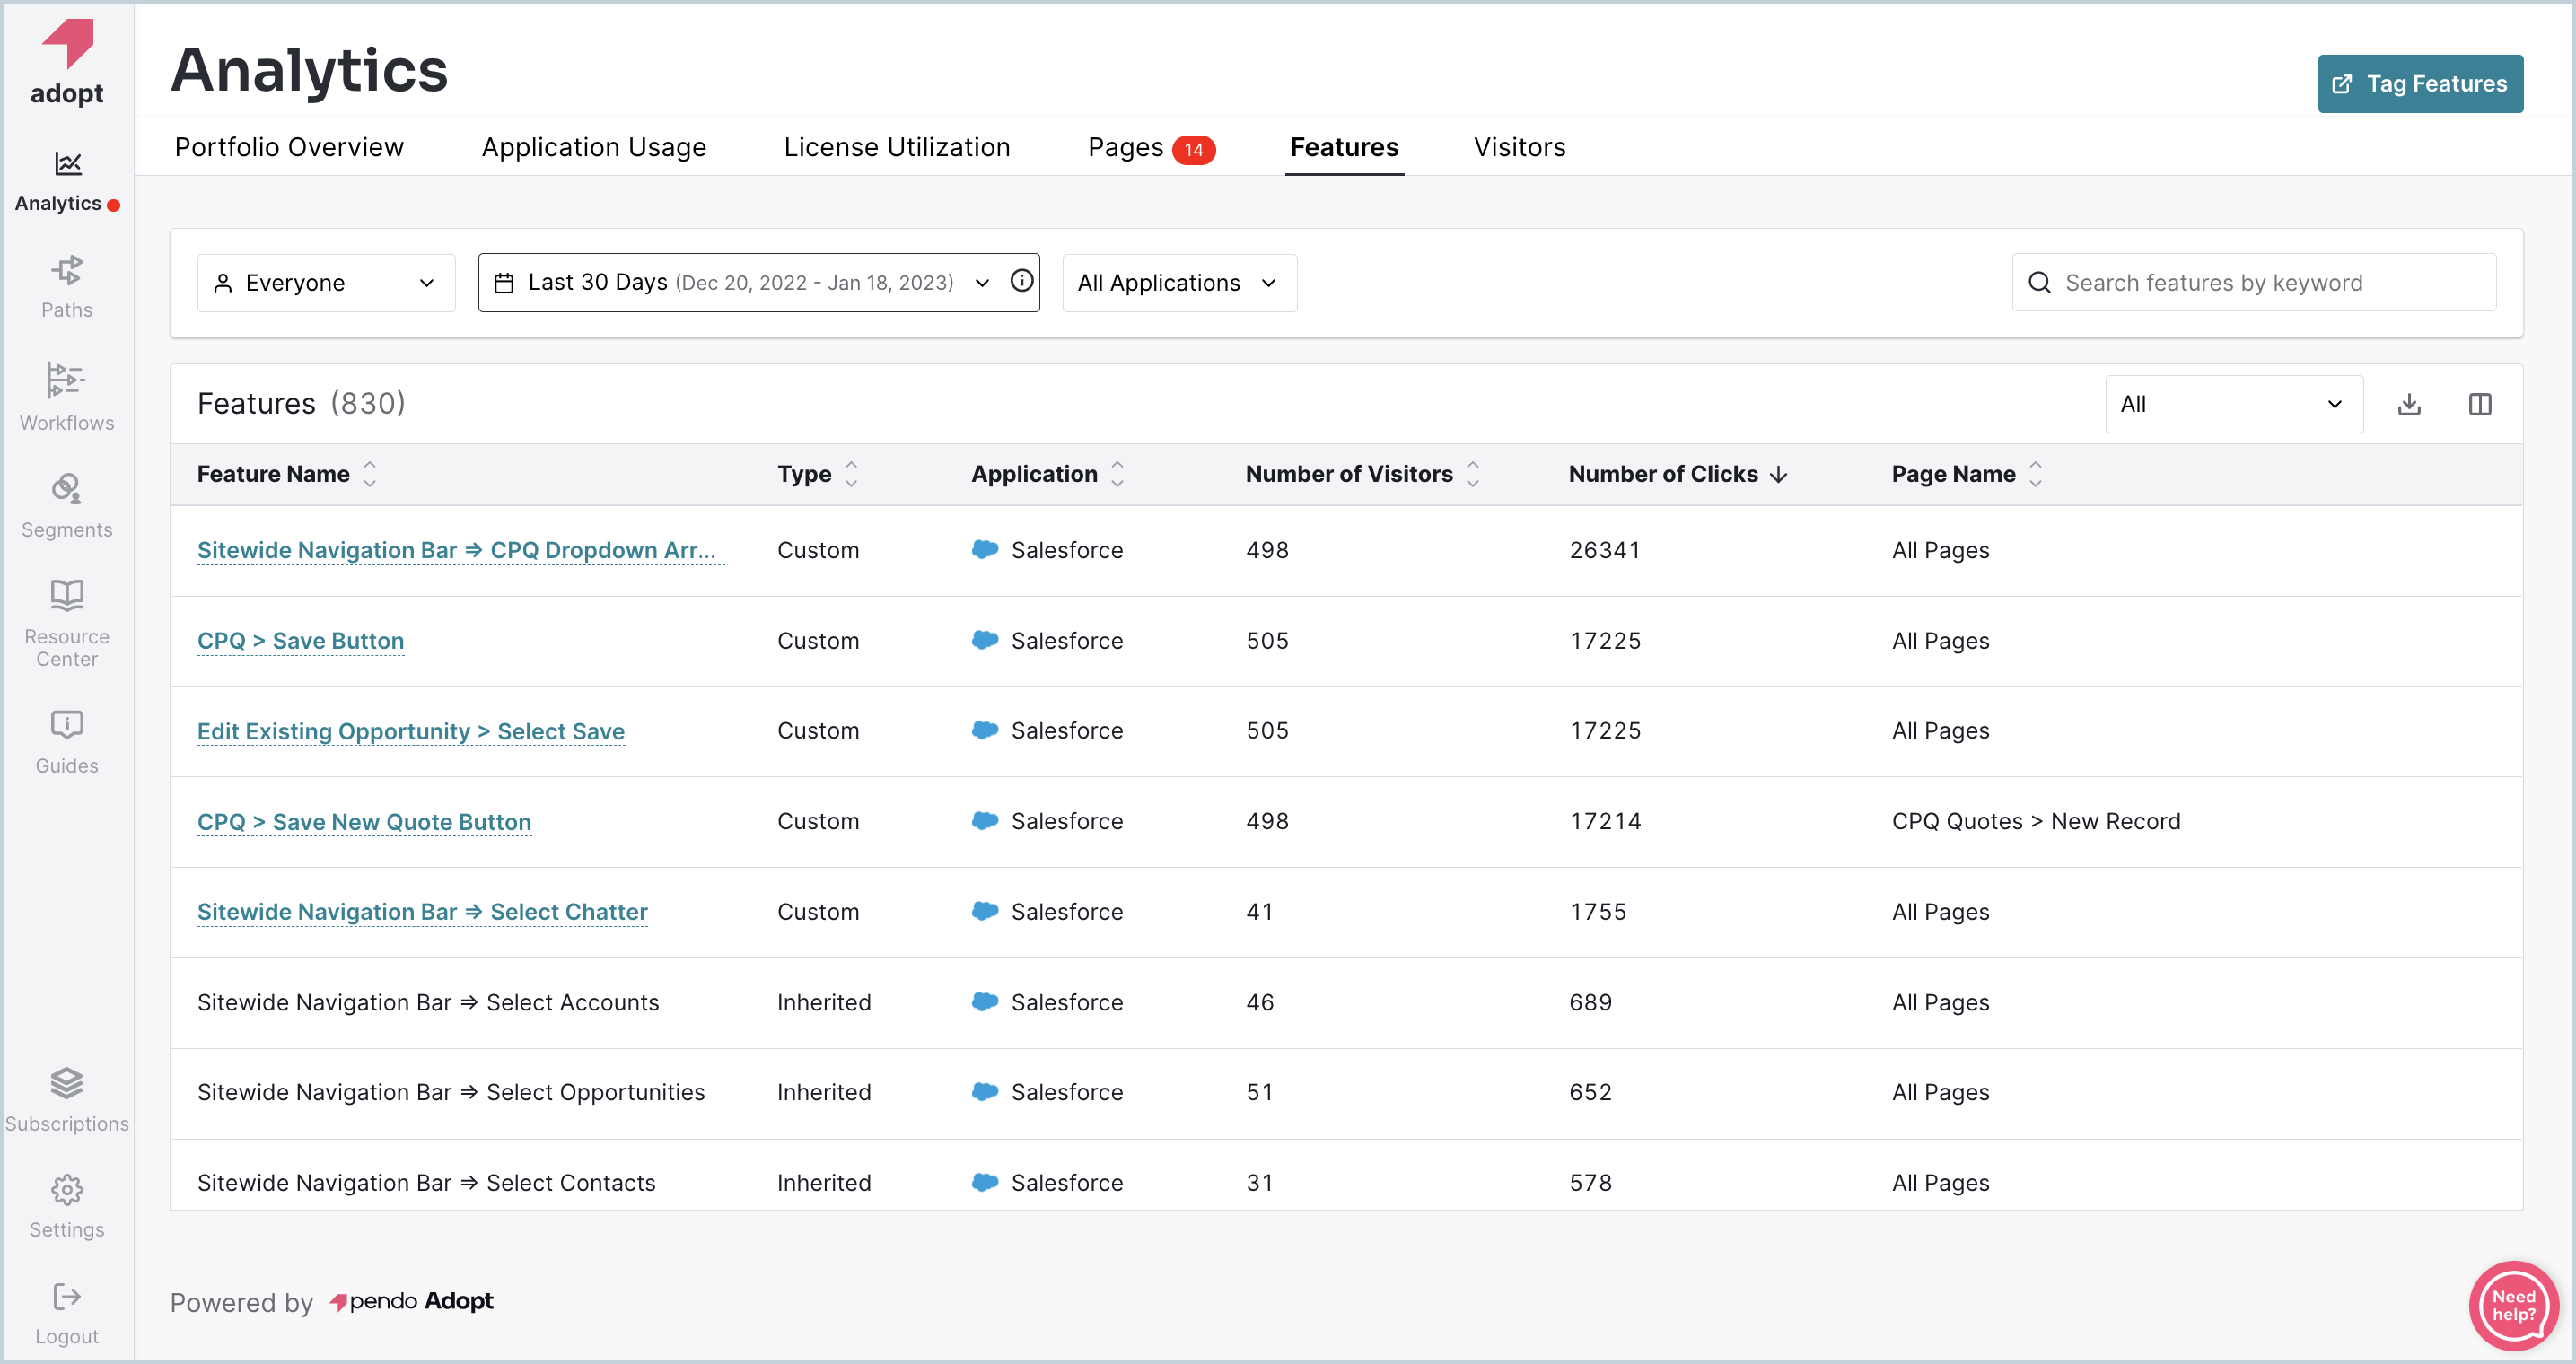Image resolution: width=2576 pixels, height=1364 pixels.
Task: Select Sitewide Navigation Bar ⇒ Select Accounts row text
Action: (428, 1002)
